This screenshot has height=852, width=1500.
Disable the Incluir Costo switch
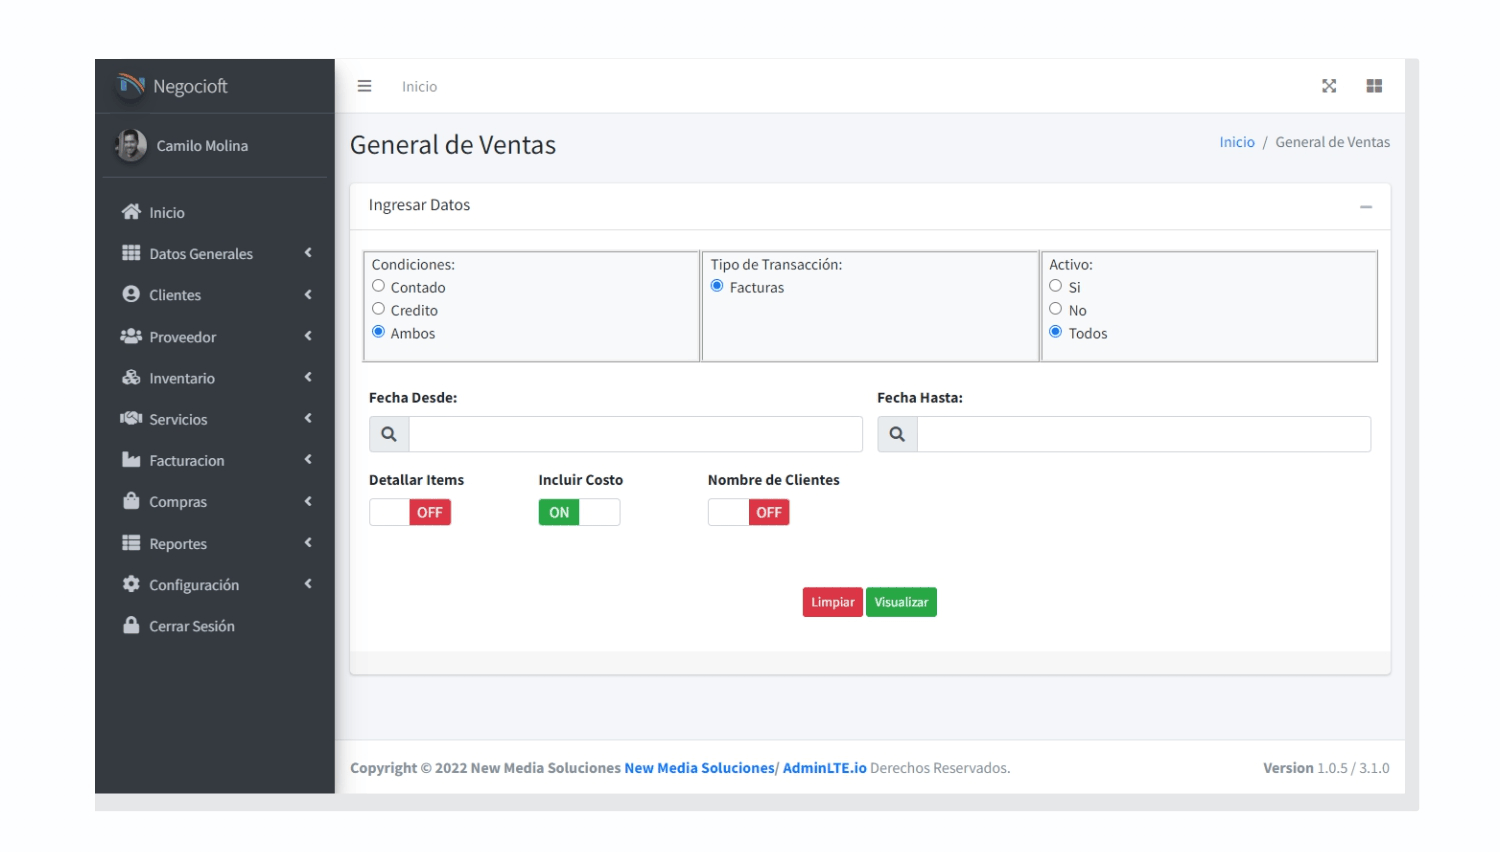tap(579, 512)
